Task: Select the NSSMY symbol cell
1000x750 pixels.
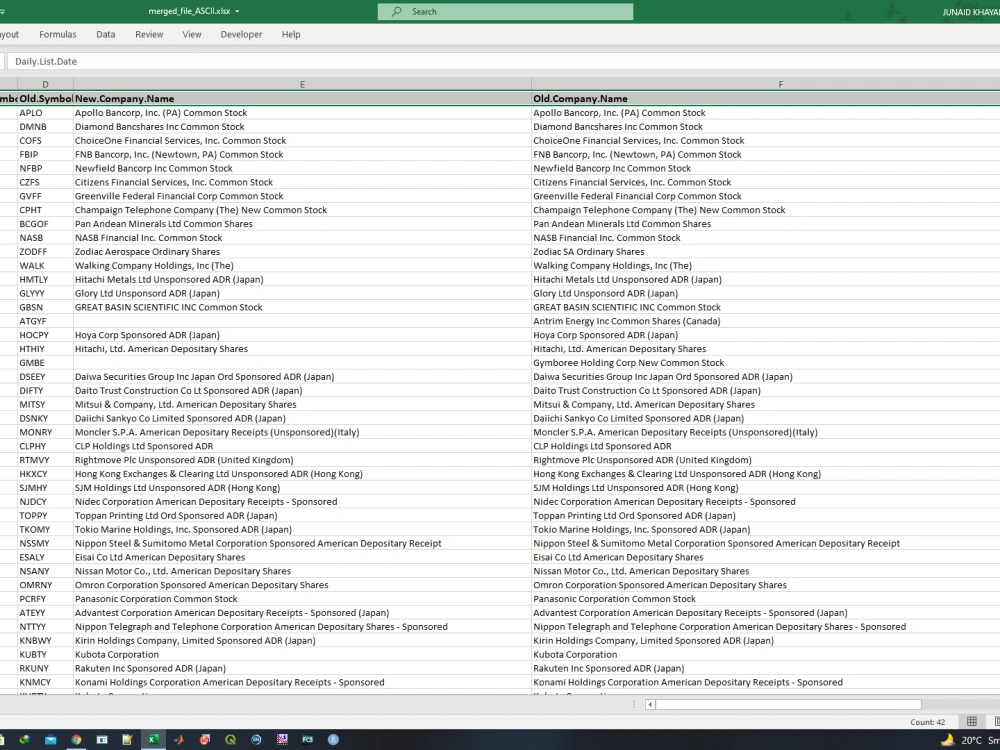Action: tap(45, 543)
